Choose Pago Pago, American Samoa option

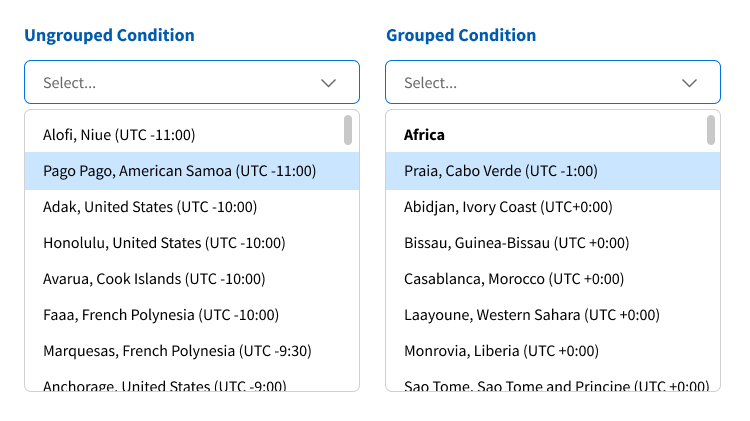(x=179, y=171)
